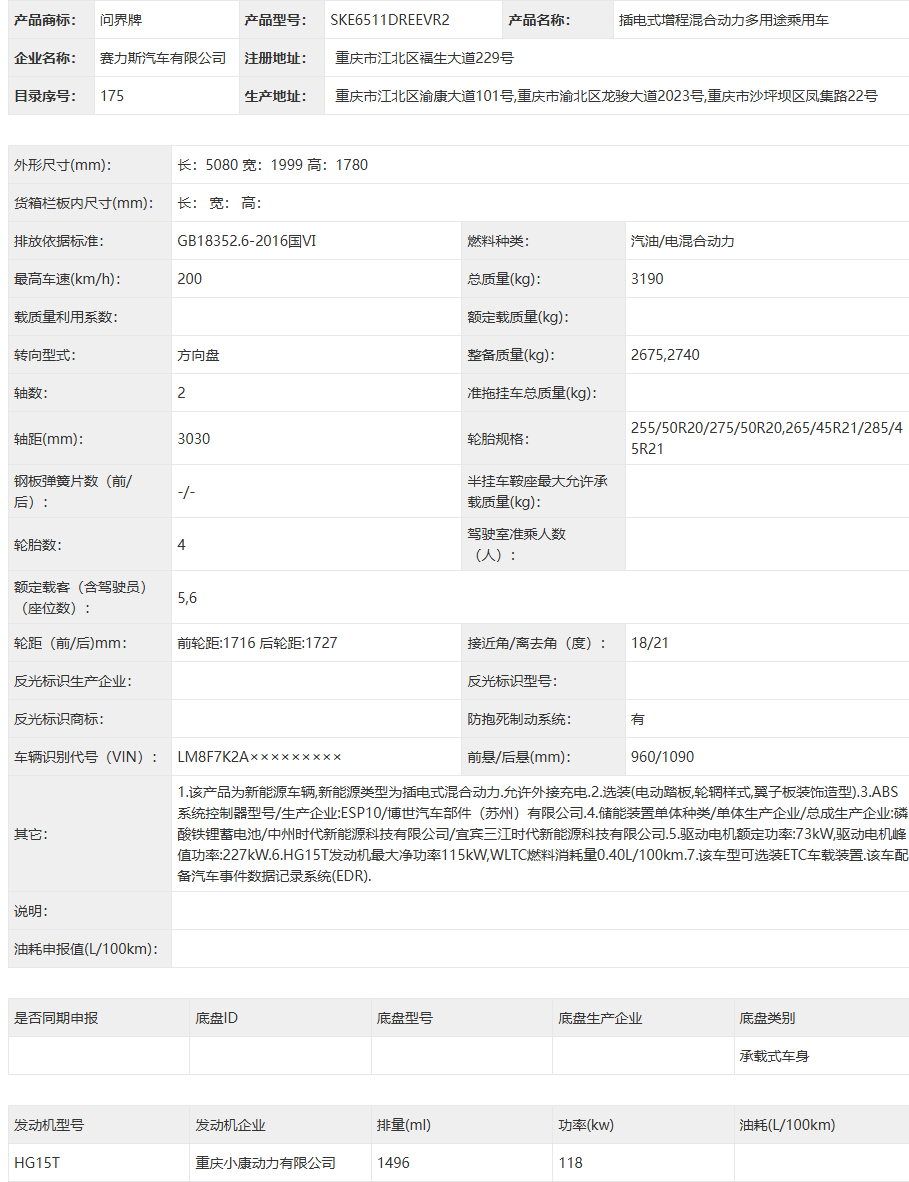The image size is (909, 1182).
Task: Click emission standard GB18352.6-2016国VI
Action: (246, 241)
